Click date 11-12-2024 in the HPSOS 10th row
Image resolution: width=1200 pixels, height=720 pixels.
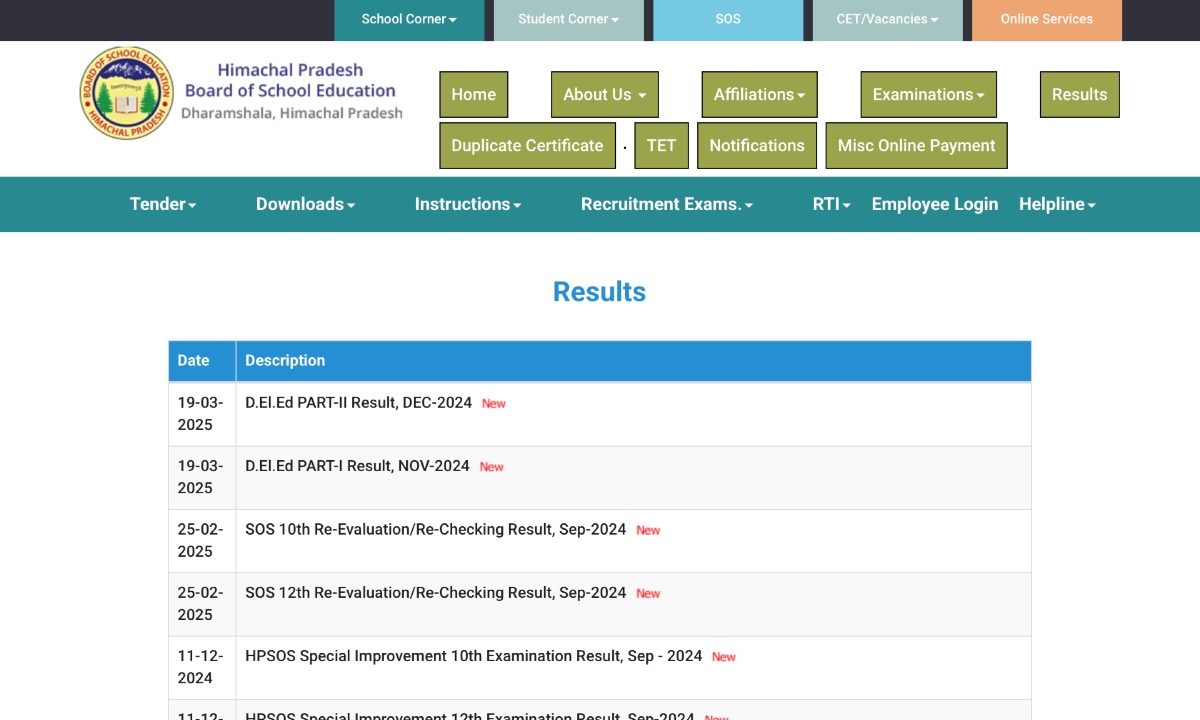201,667
